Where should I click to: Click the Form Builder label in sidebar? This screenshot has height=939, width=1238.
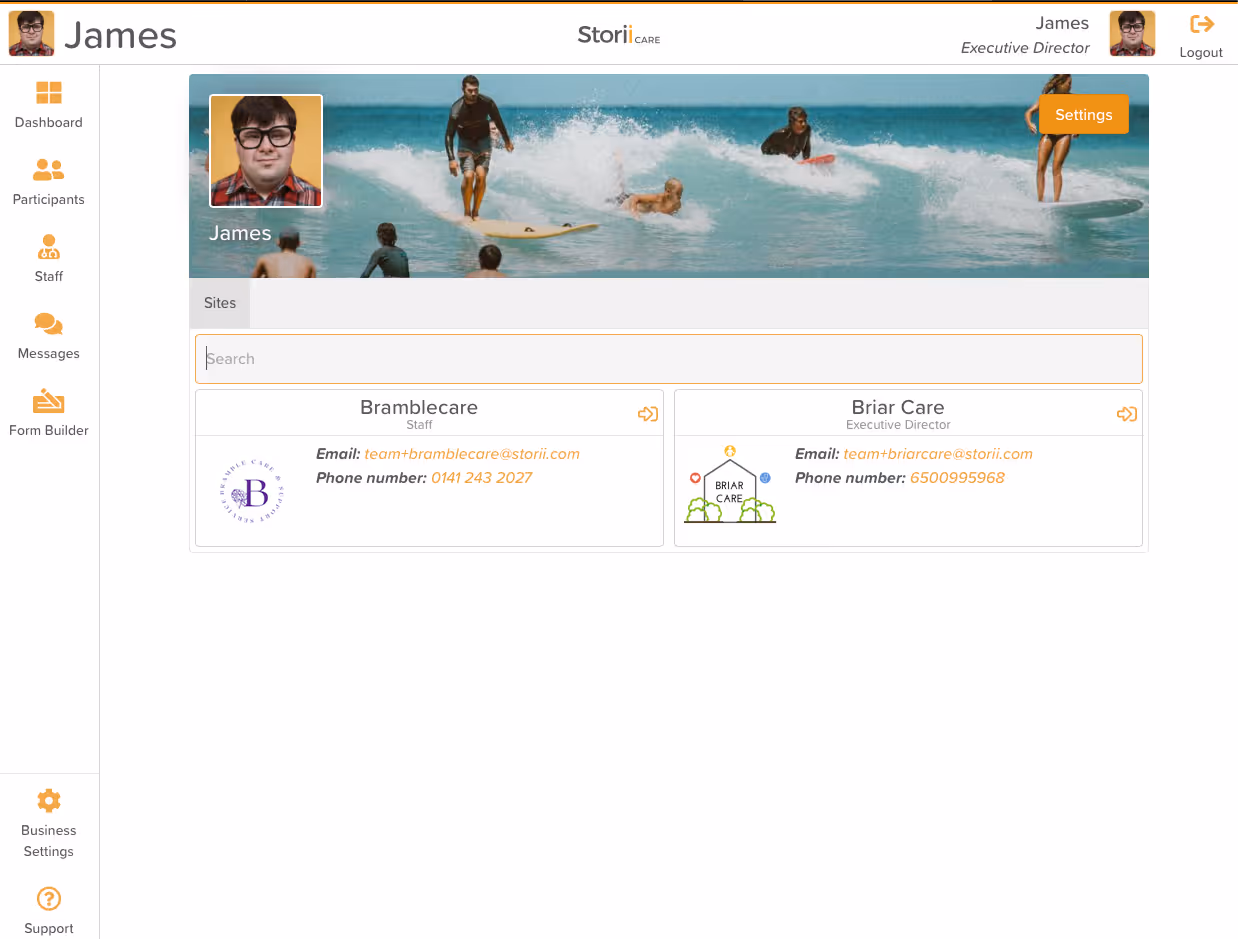pos(49,431)
